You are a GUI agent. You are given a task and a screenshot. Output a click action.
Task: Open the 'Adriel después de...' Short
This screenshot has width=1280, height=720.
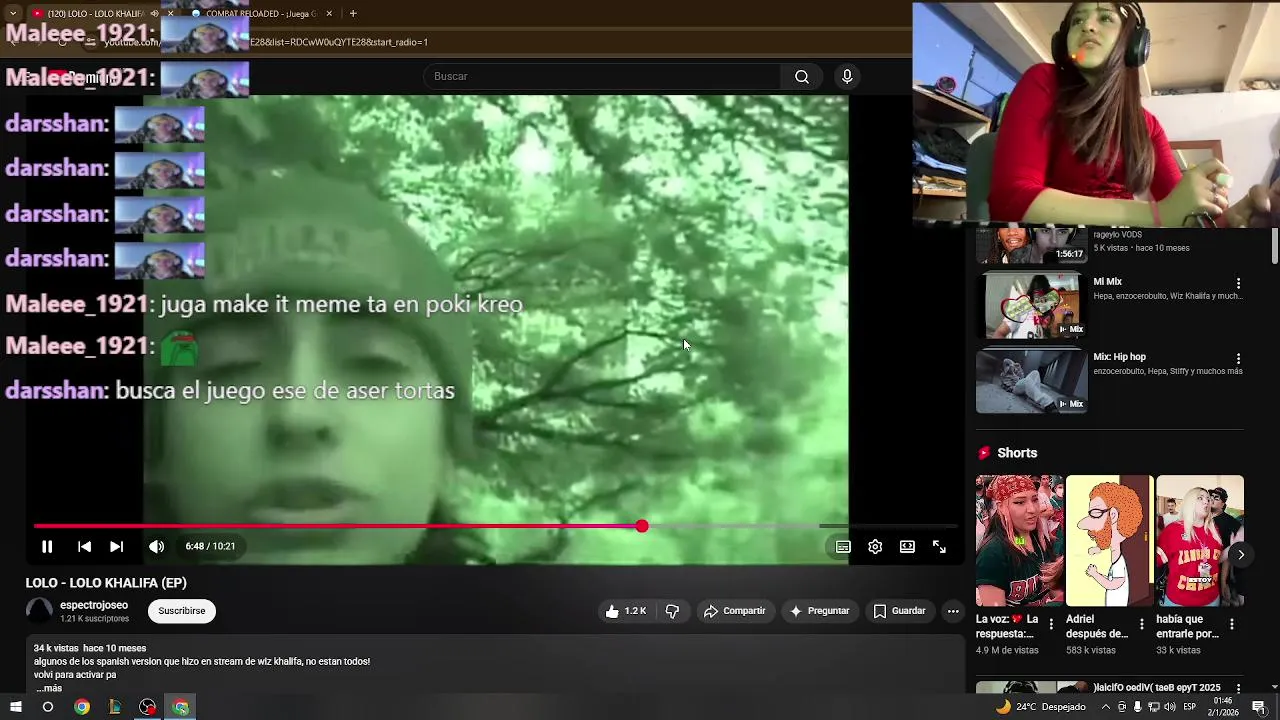tap(1109, 541)
